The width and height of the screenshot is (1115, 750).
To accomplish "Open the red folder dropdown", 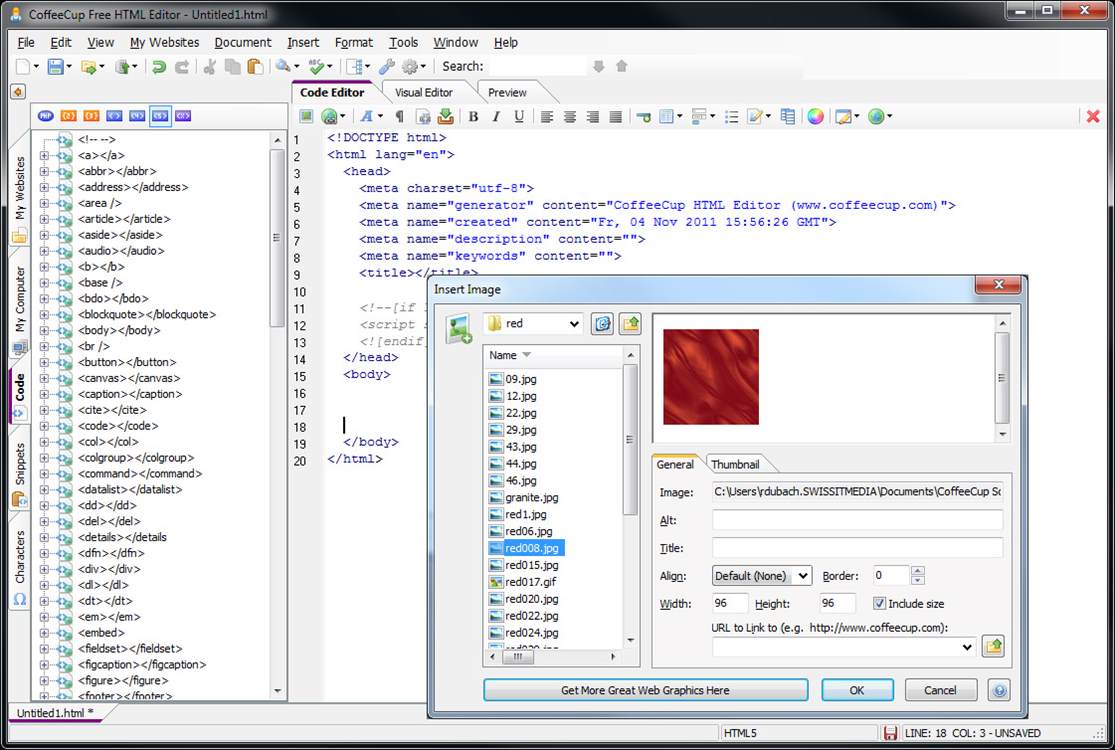I will coord(574,324).
